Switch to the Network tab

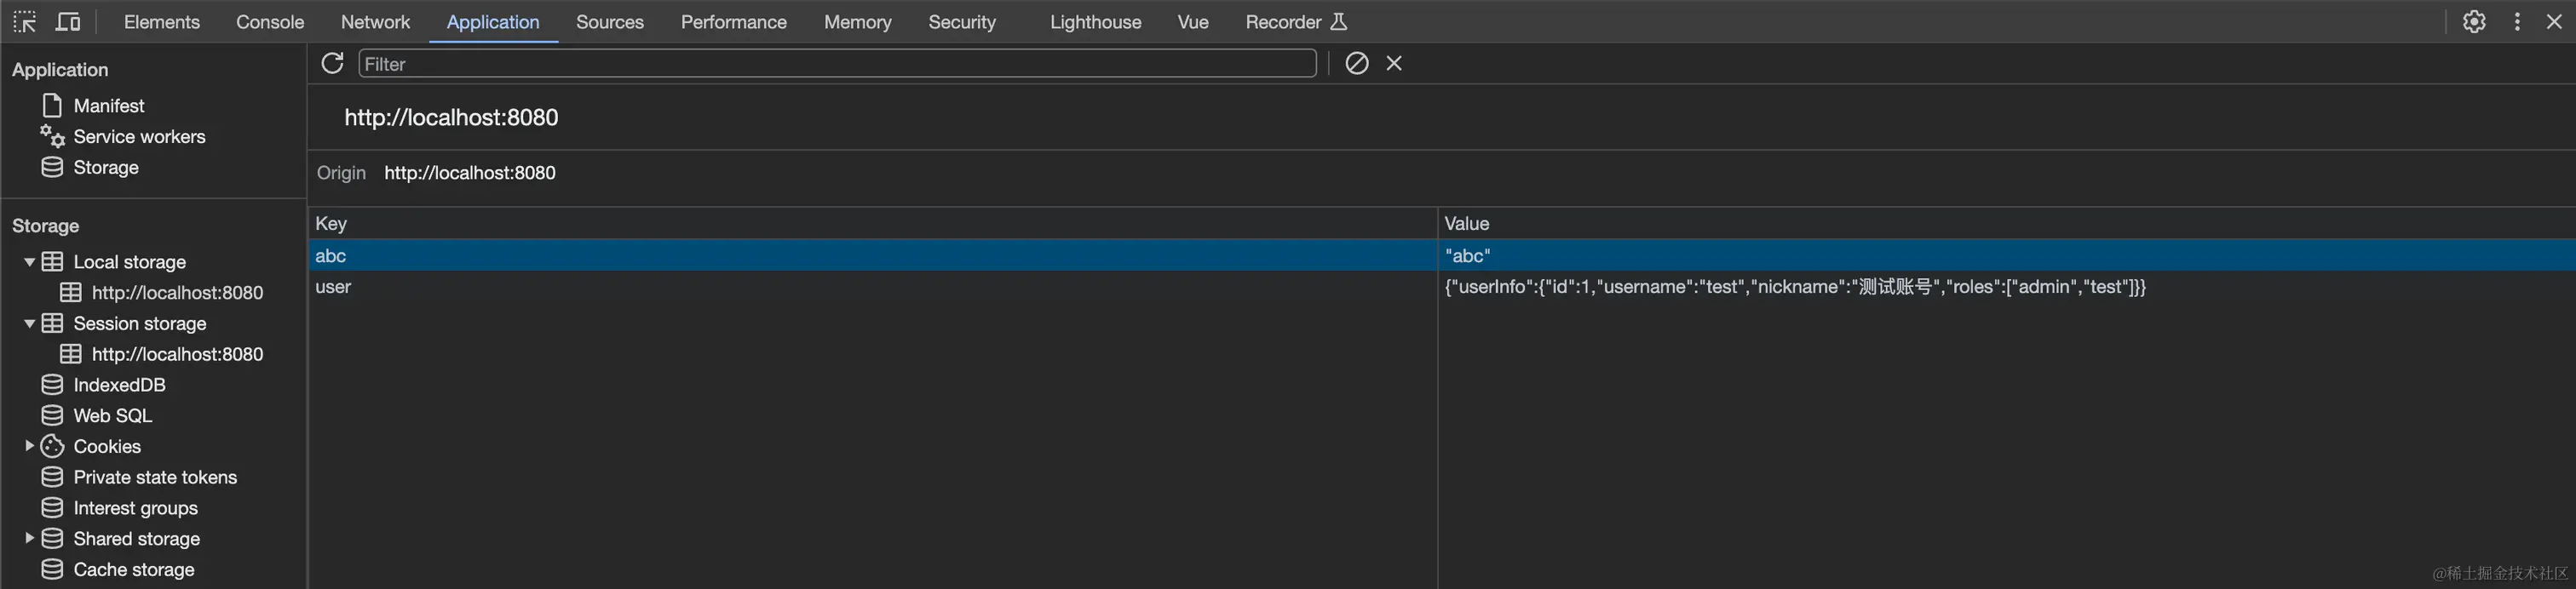point(375,22)
